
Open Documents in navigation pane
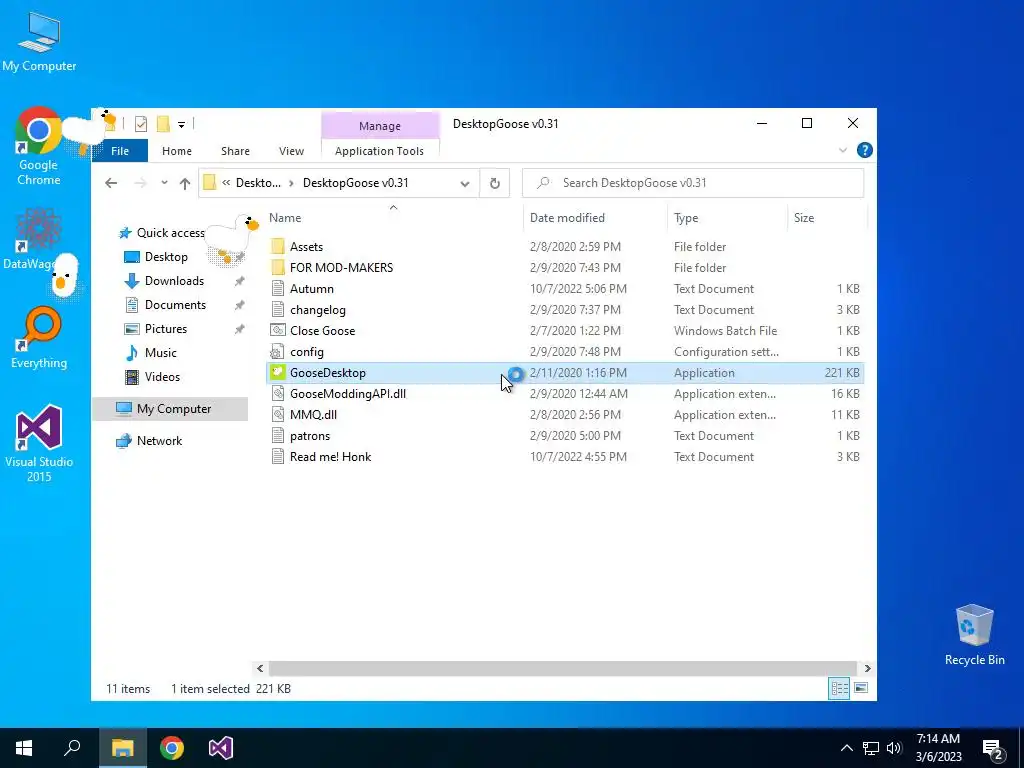(x=175, y=305)
